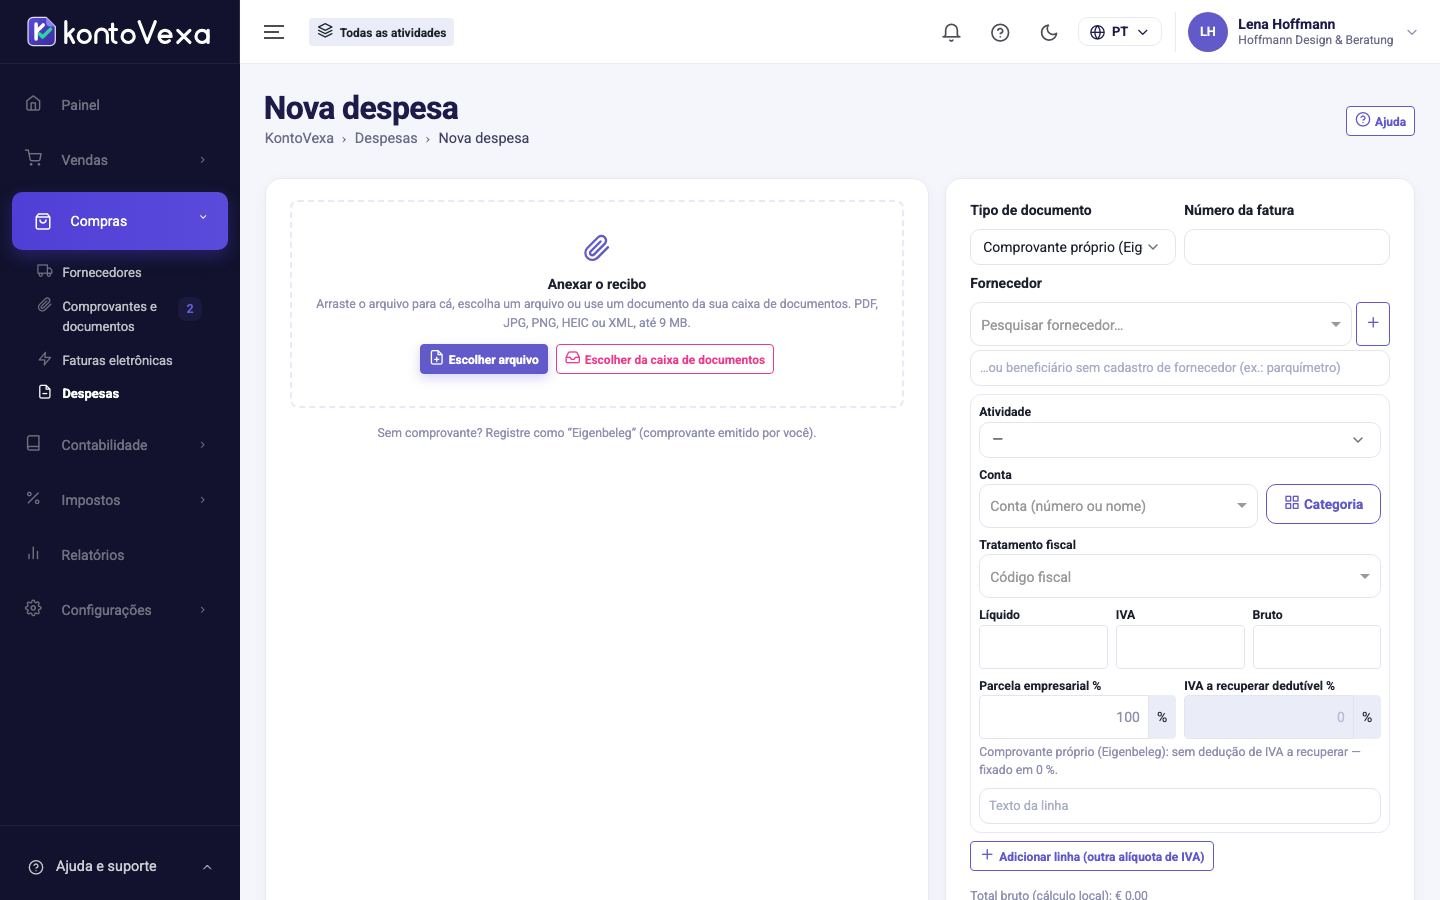This screenshot has height=900, width=1440.
Task: Toggle the hamburger sidebar menu
Action: (274, 32)
